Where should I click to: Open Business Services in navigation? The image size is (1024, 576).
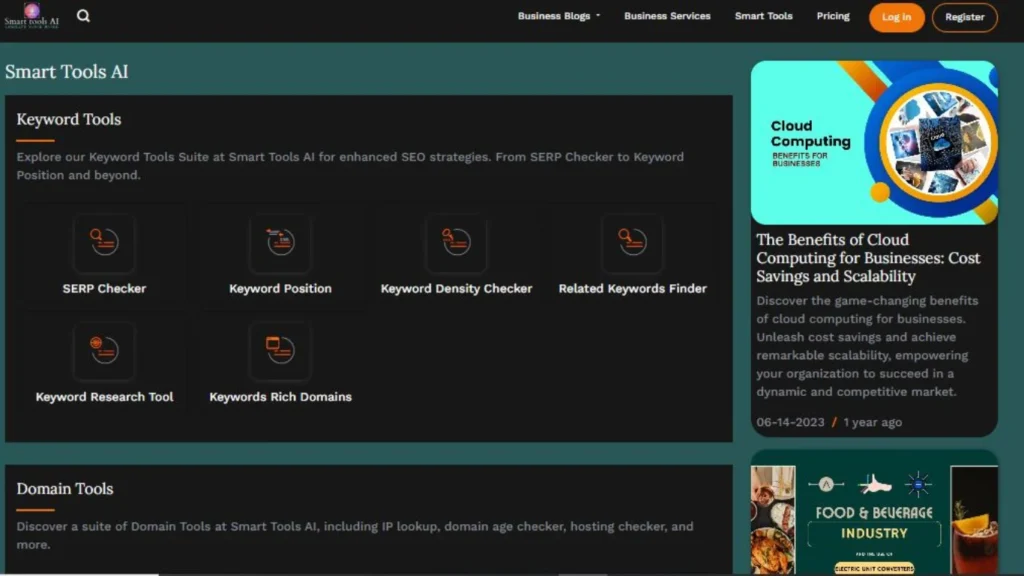[x=667, y=16]
